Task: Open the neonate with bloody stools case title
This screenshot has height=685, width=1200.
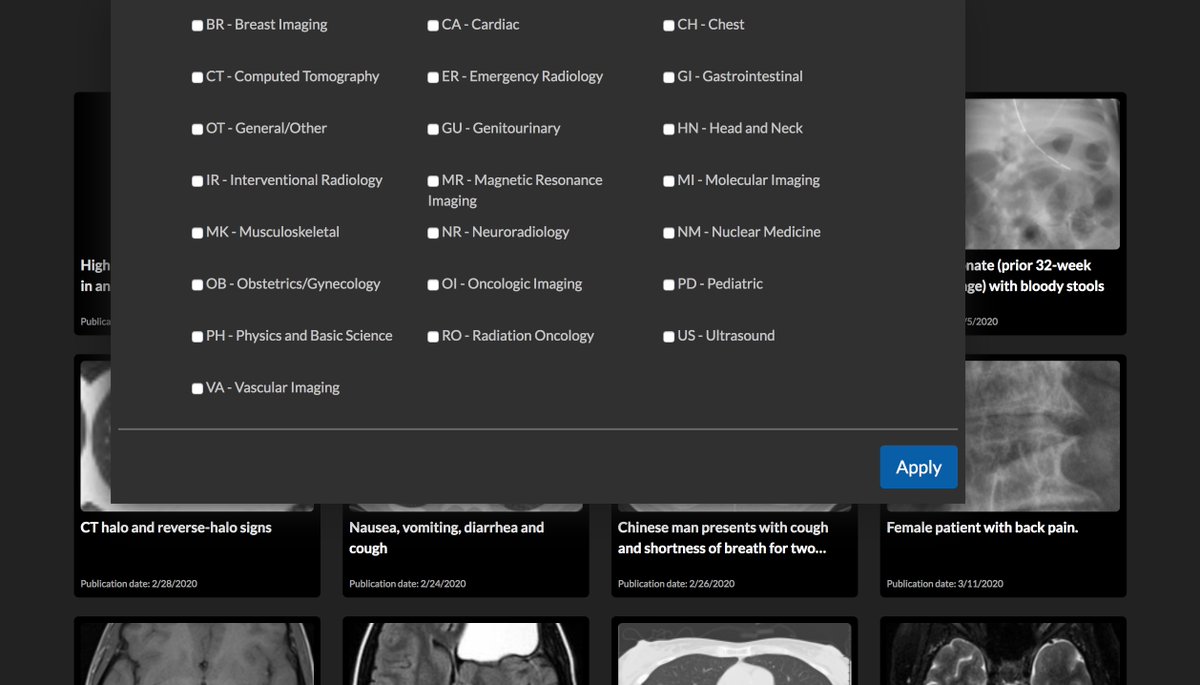Action: [x=1035, y=275]
